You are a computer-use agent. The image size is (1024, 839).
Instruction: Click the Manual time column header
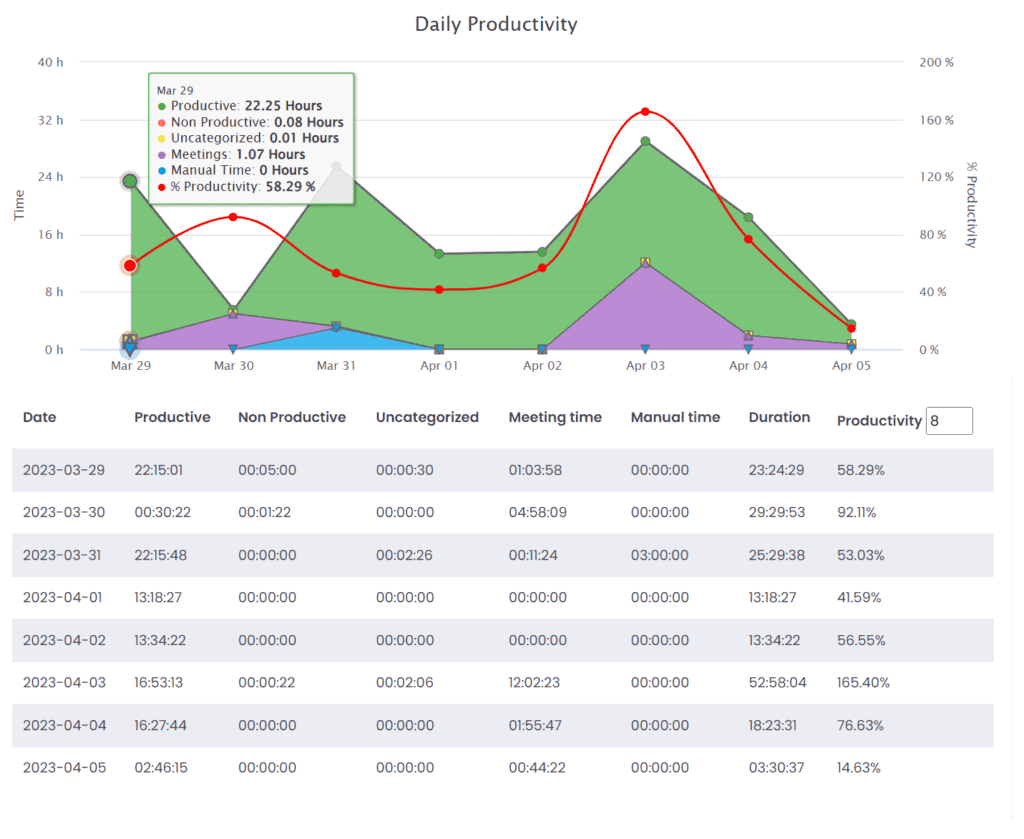[675, 417]
